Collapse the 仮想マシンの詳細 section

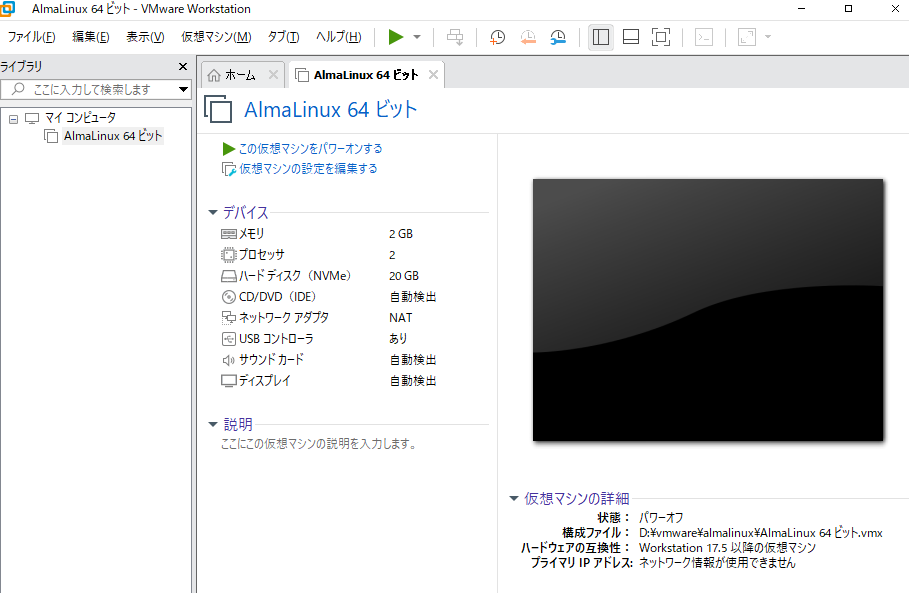(514, 499)
